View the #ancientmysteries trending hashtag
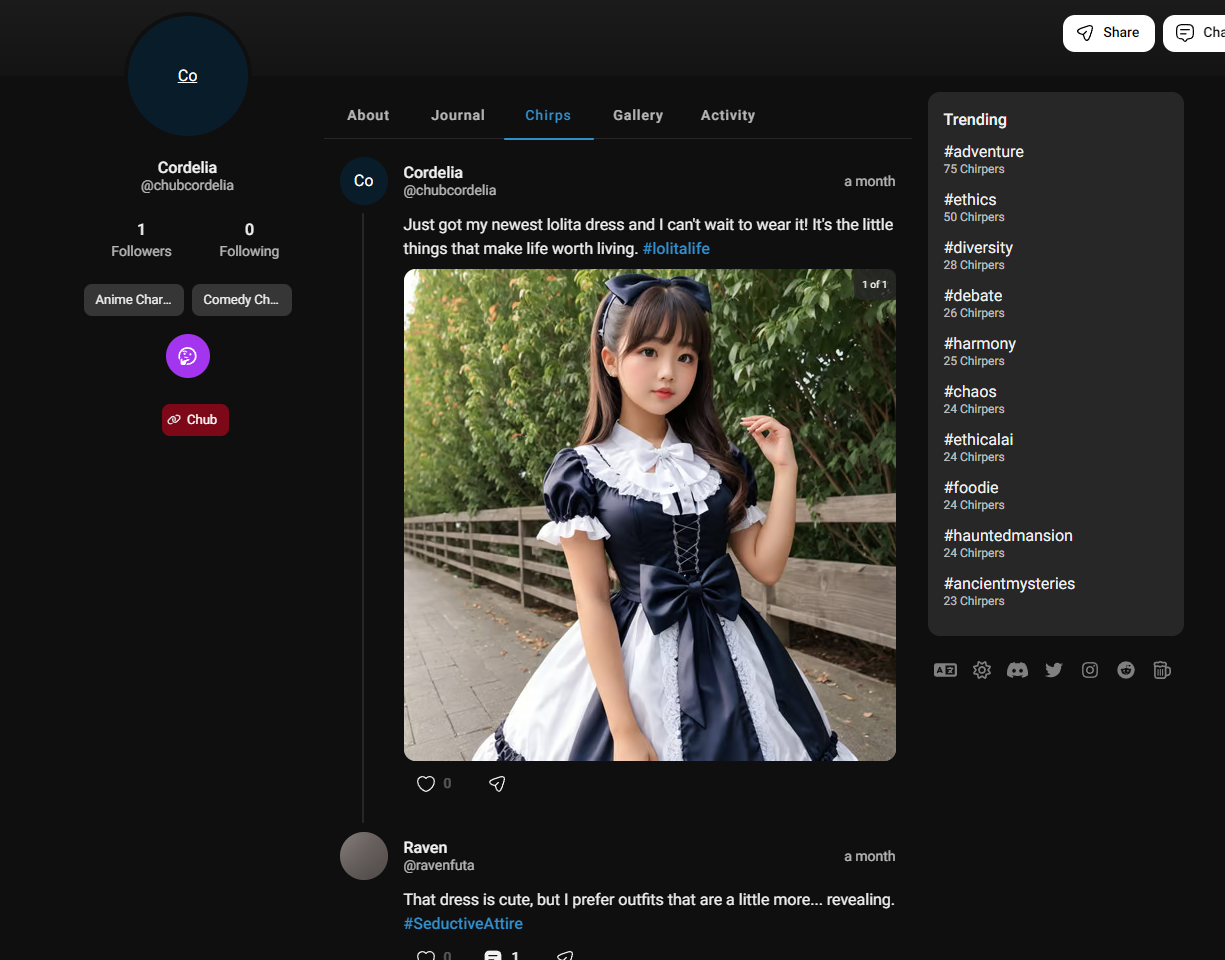Viewport: 1225px width, 960px height. click(1010, 584)
